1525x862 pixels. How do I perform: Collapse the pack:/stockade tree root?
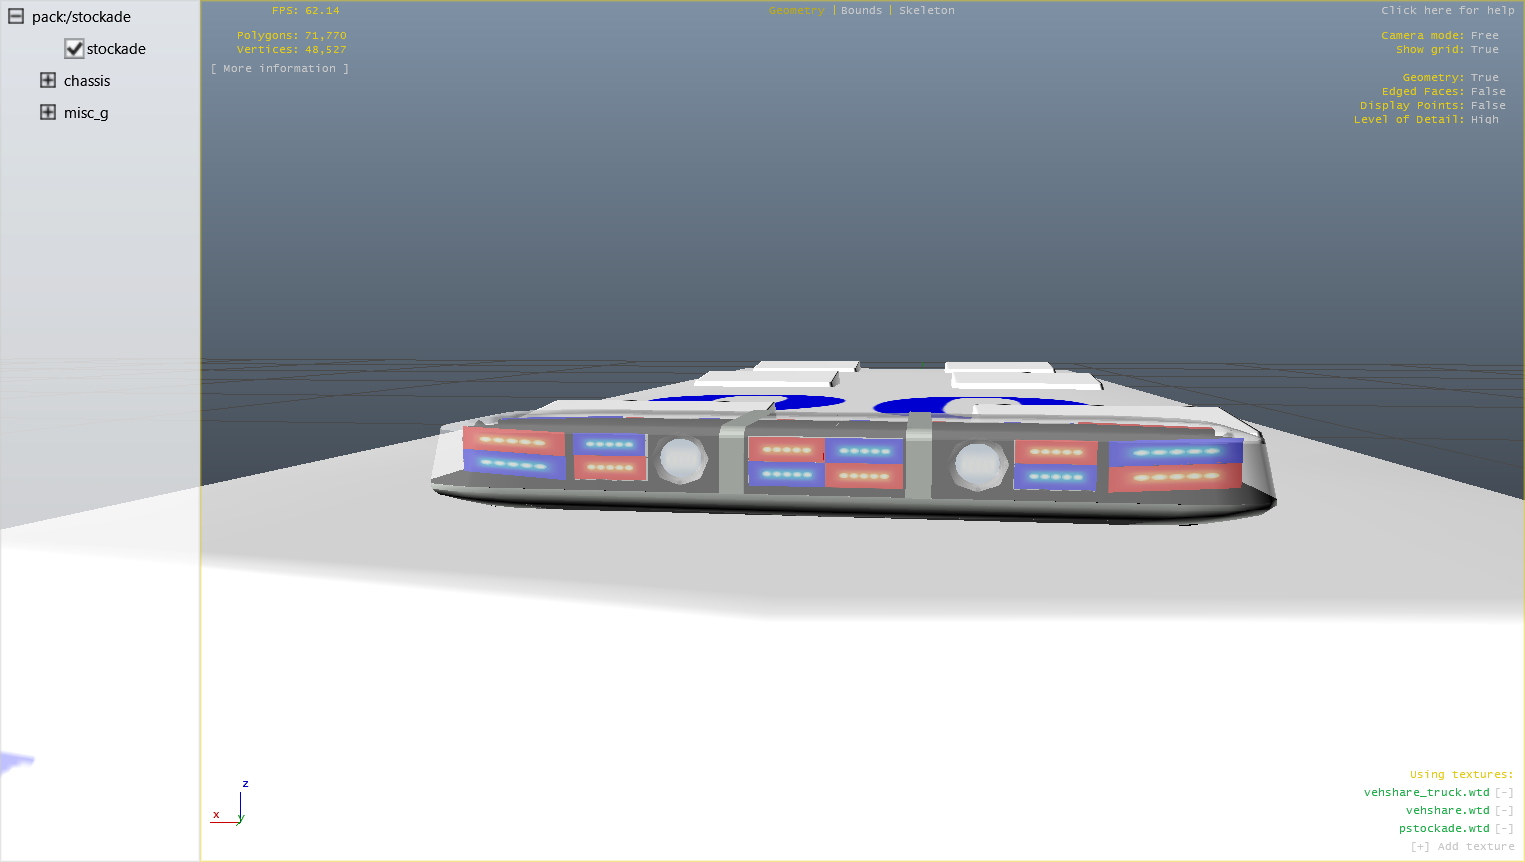(x=16, y=17)
